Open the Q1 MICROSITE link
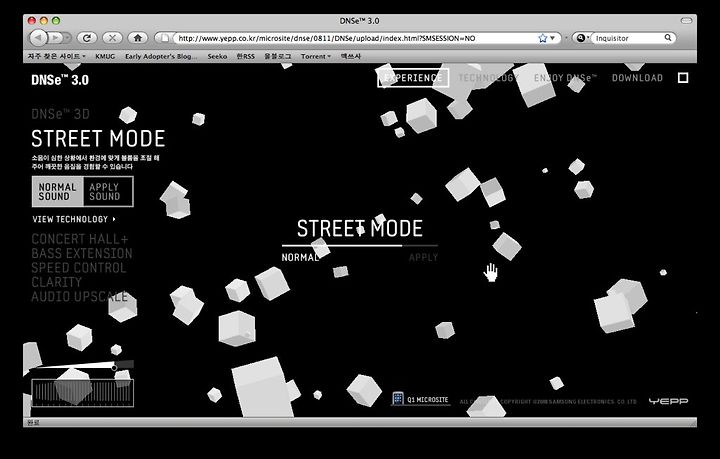720x459 pixels. tap(428, 400)
